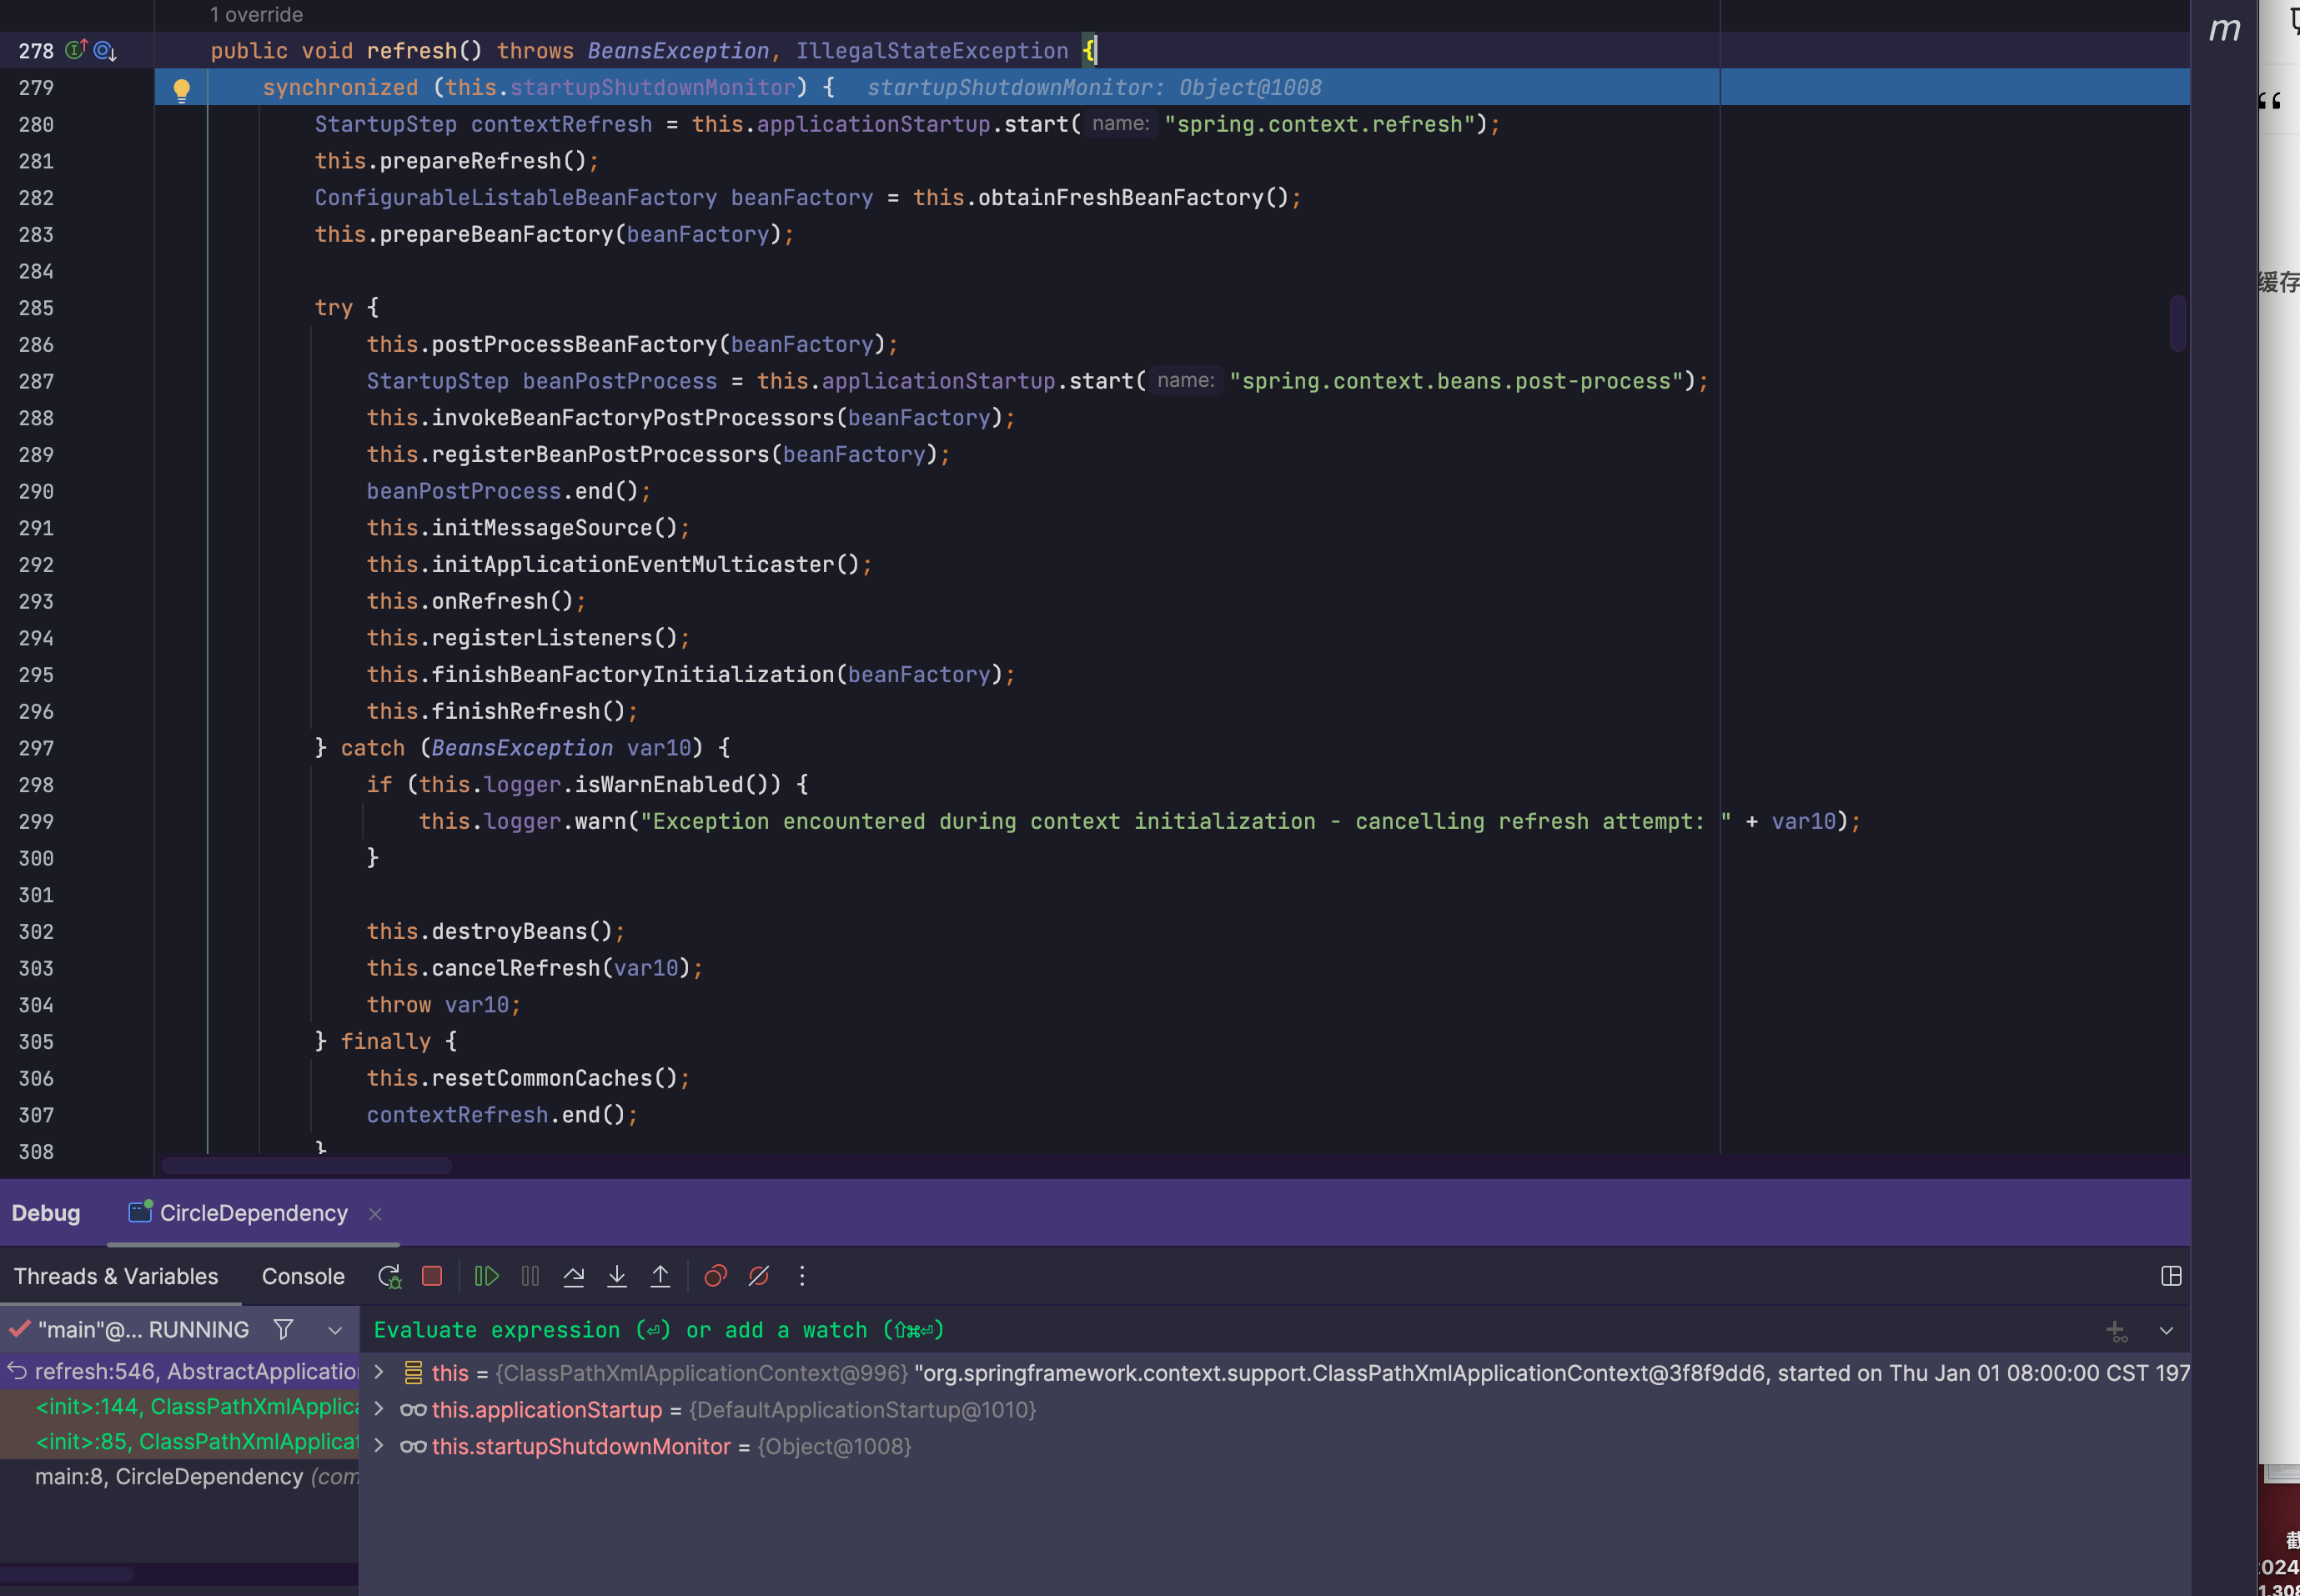This screenshot has height=1596, width=2300.
Task: Open the main thread dropdown
Action: (x=335, y=1330)
